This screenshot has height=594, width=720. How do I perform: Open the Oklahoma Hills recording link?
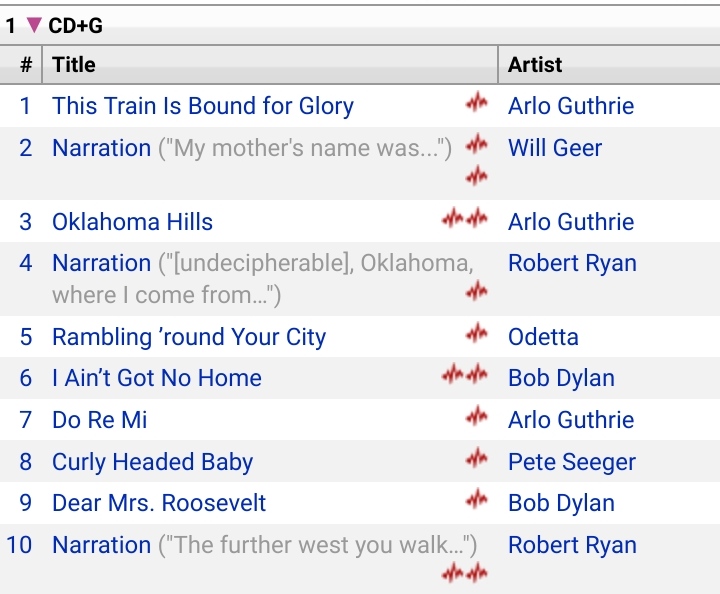point(132,222)
